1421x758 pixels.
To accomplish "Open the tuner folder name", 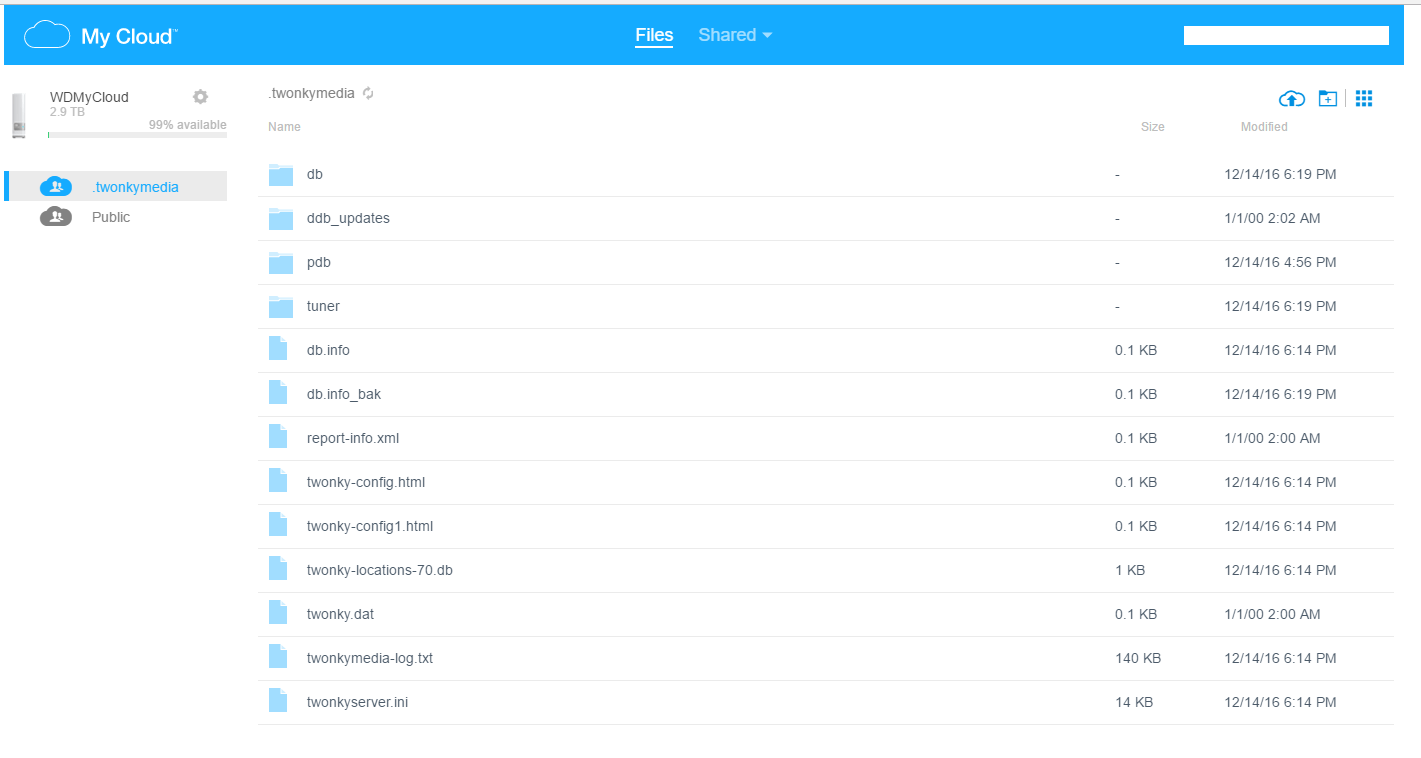I will [323, 306].
